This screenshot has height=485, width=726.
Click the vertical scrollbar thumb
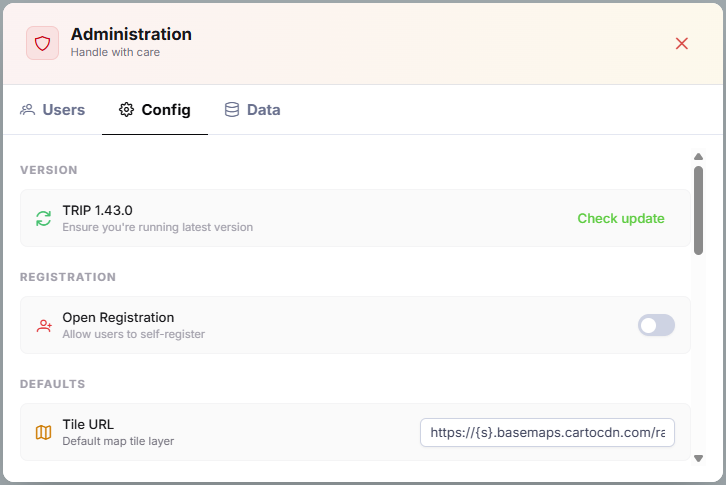tap(698, 205)
